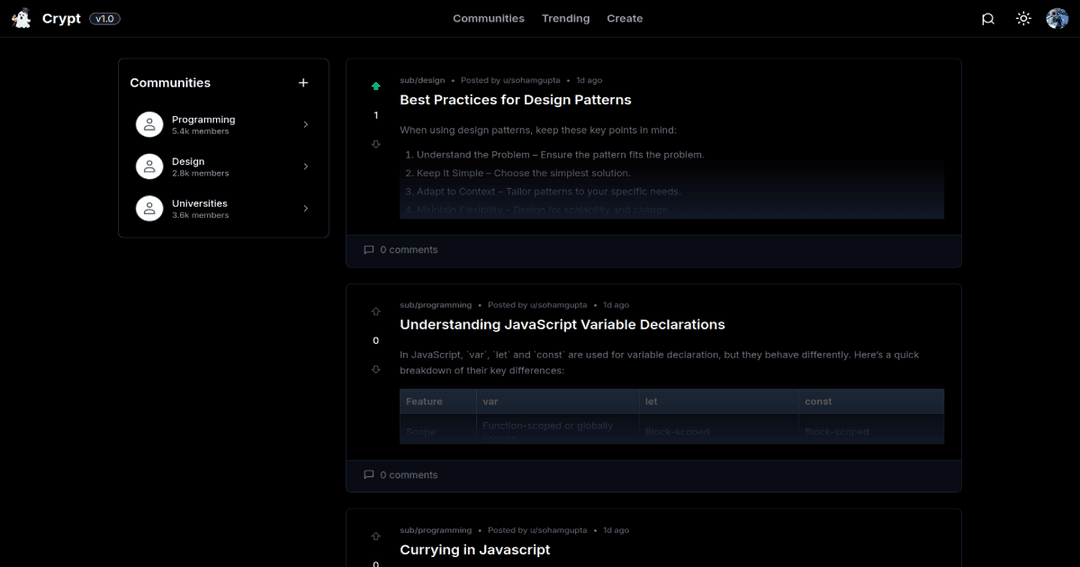The height and width of the screenshot is (567, 1080).
Task: Downvote the JavaScript Variable Declarations post
Action: coord(376,369)
